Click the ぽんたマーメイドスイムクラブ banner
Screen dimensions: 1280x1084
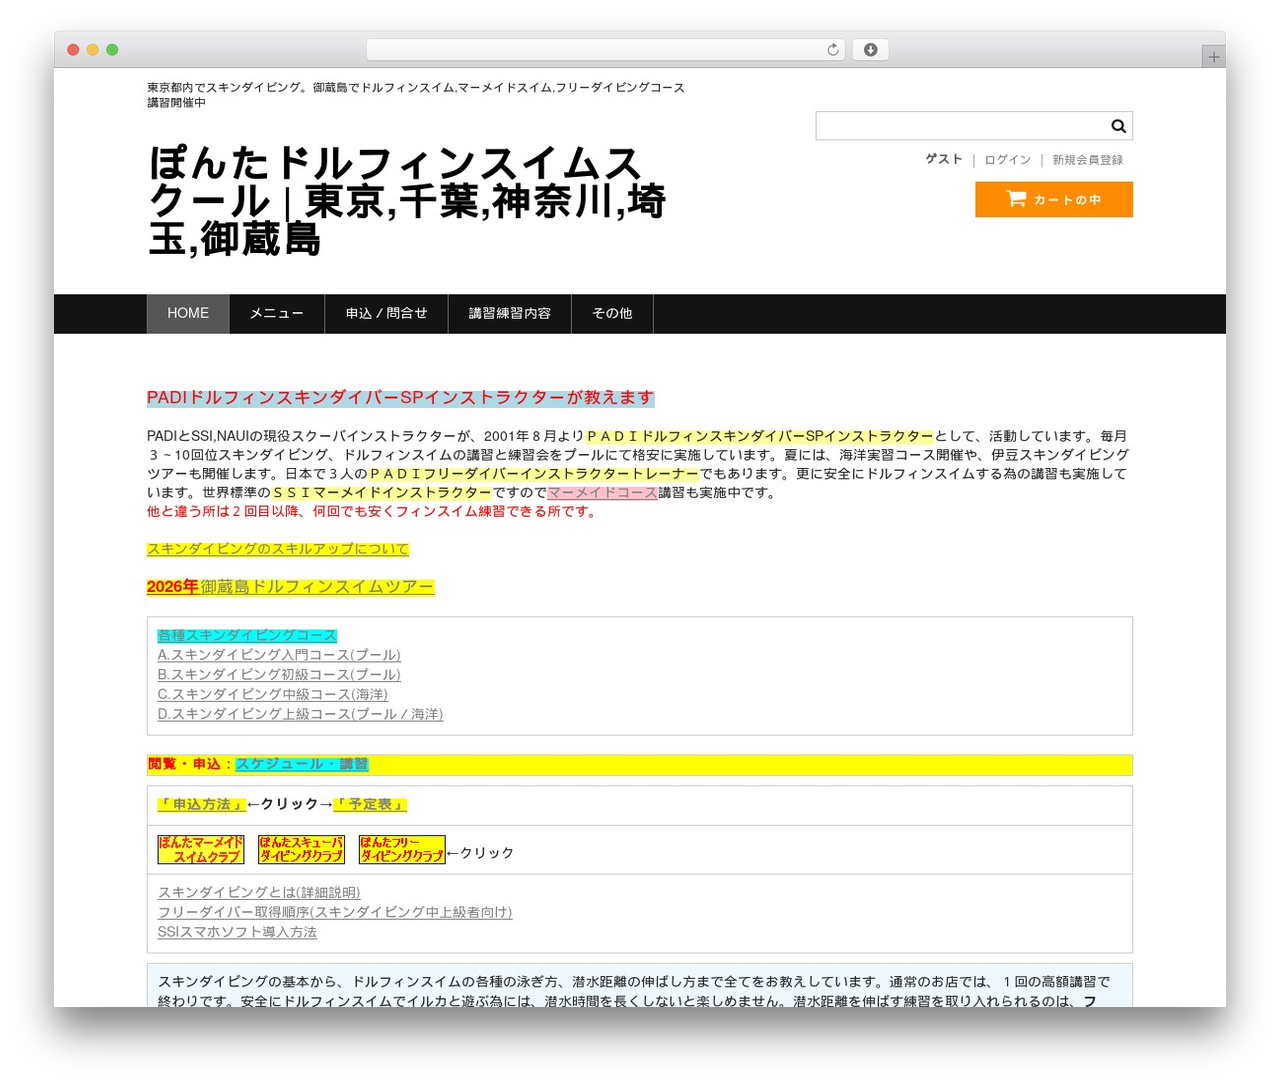(x=201, y=850)
